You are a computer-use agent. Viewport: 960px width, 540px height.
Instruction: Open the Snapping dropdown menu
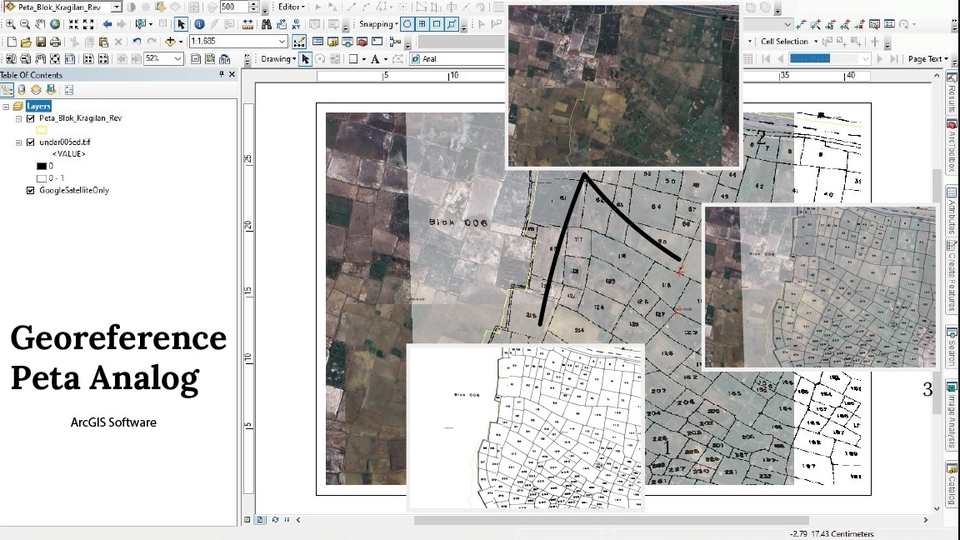(x=376, y=24)
